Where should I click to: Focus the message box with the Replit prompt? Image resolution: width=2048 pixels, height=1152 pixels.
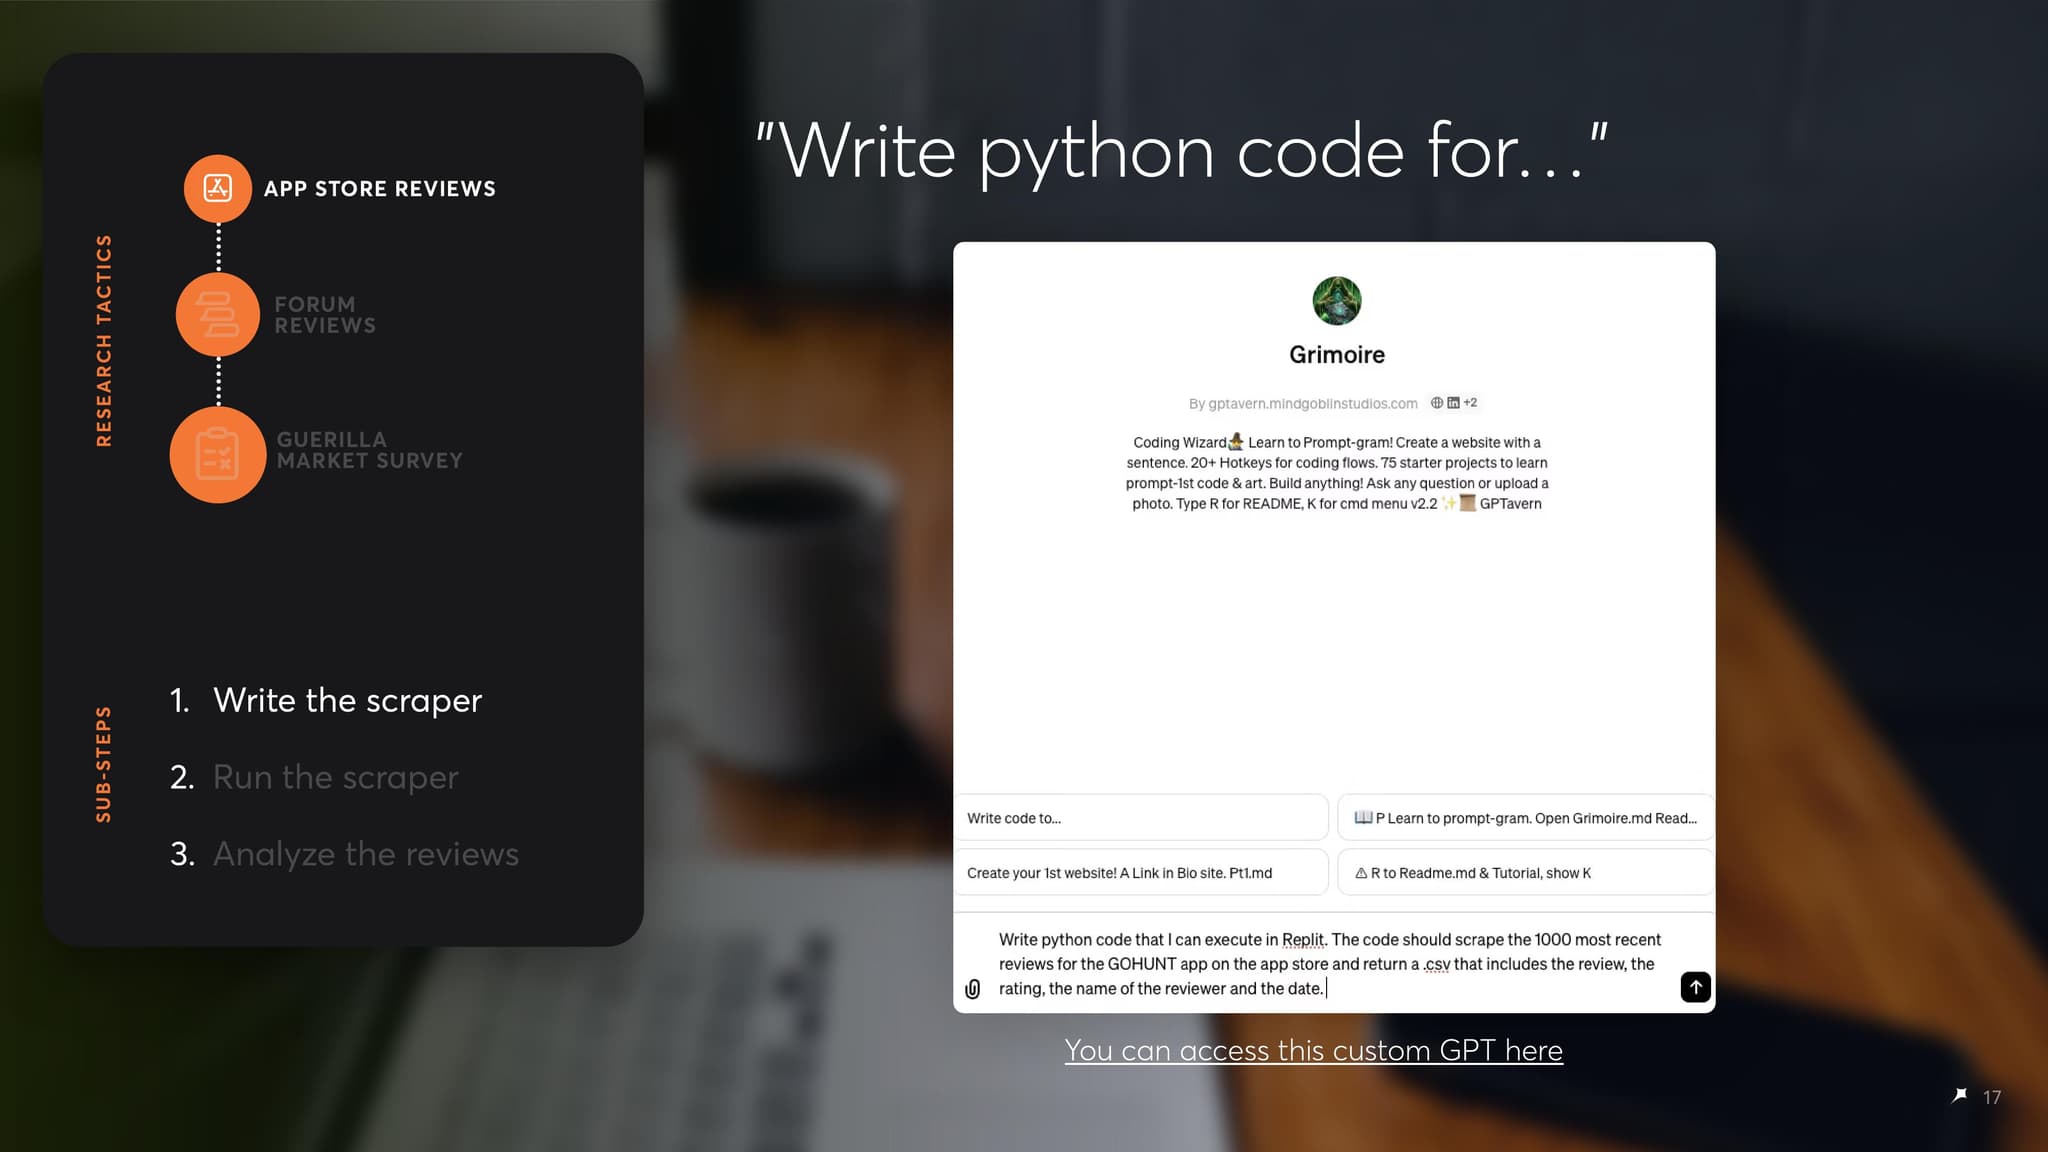tap(1330, 964)
